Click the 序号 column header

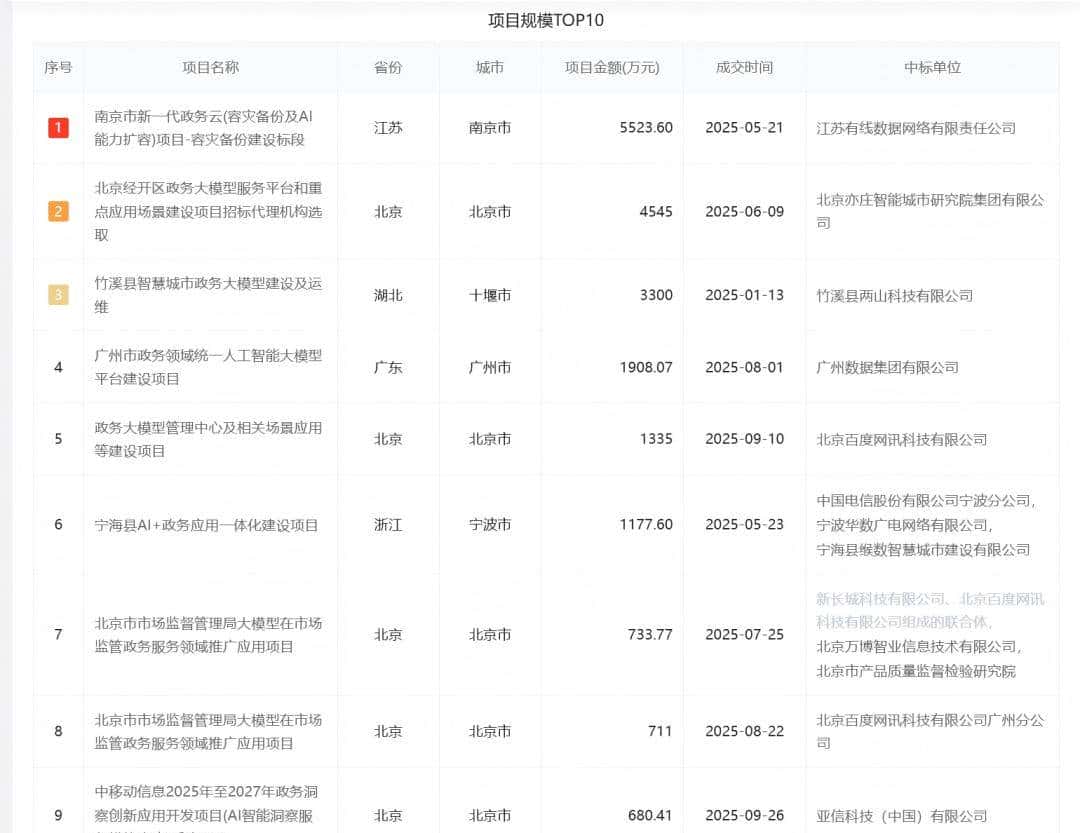point(57,67)
